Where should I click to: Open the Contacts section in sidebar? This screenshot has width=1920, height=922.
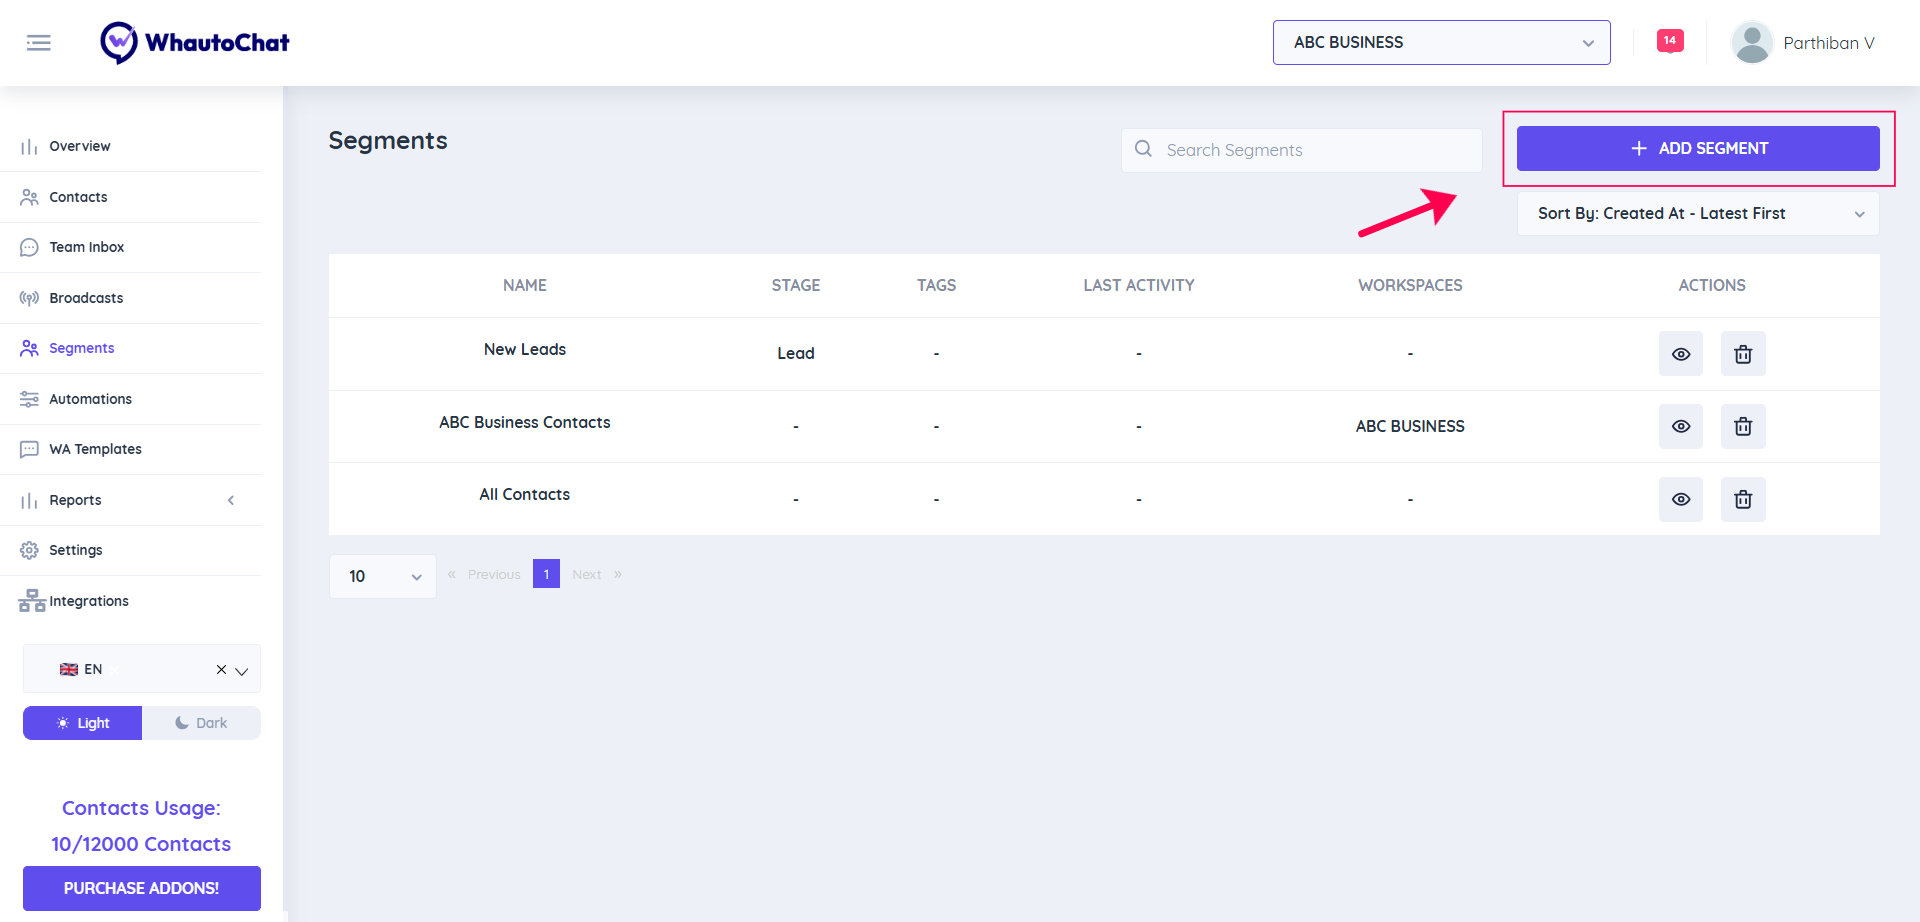[x=78, y=196]
